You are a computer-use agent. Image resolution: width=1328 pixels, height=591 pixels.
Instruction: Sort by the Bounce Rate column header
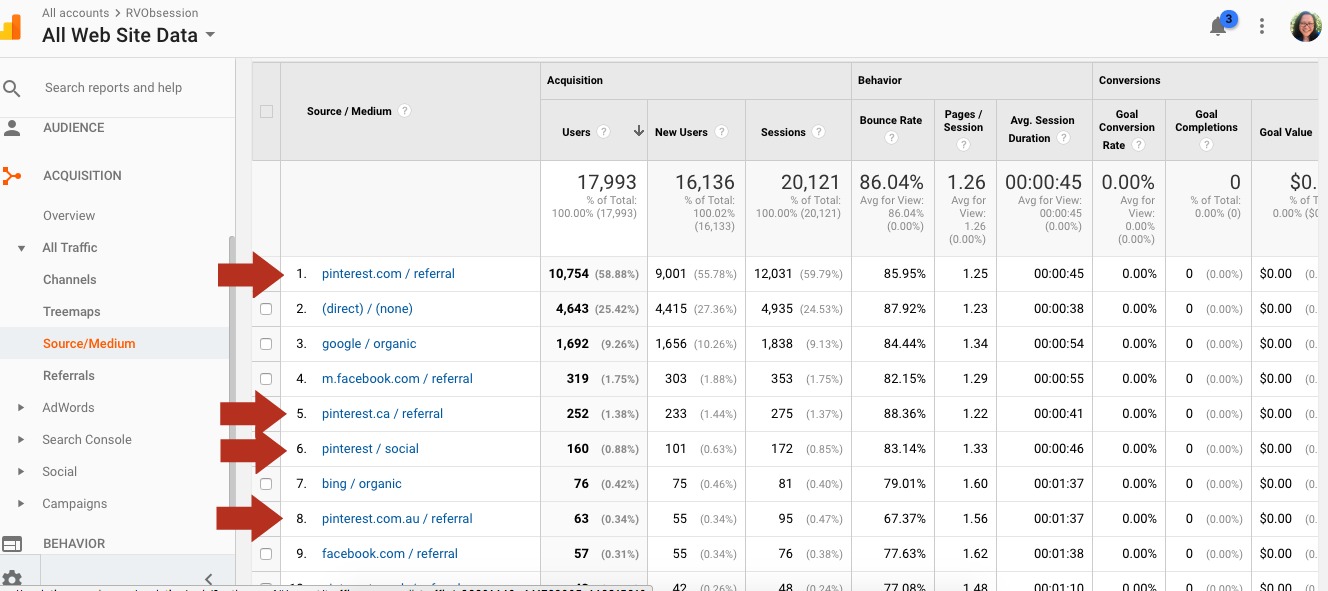point(891,121)
